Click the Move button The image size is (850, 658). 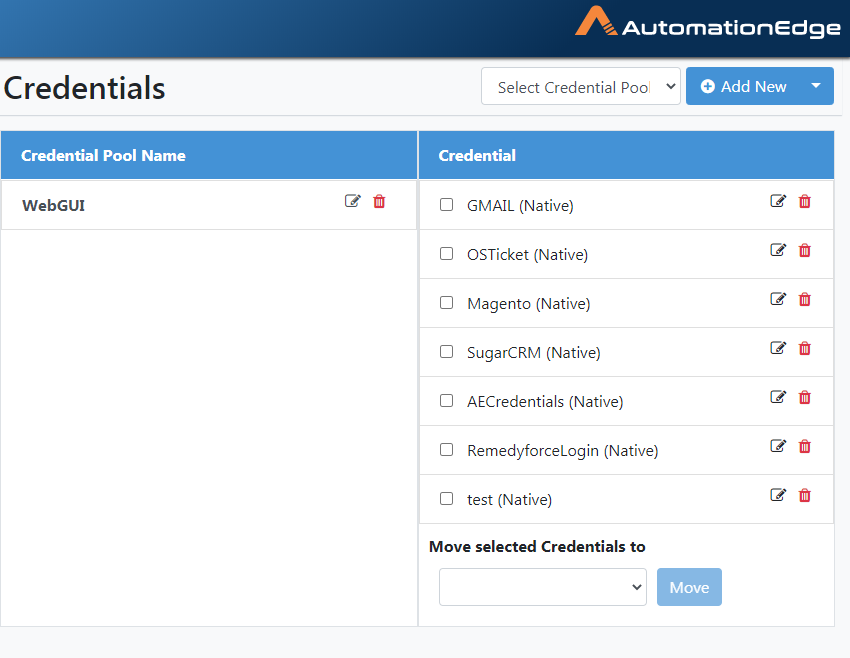689,587
